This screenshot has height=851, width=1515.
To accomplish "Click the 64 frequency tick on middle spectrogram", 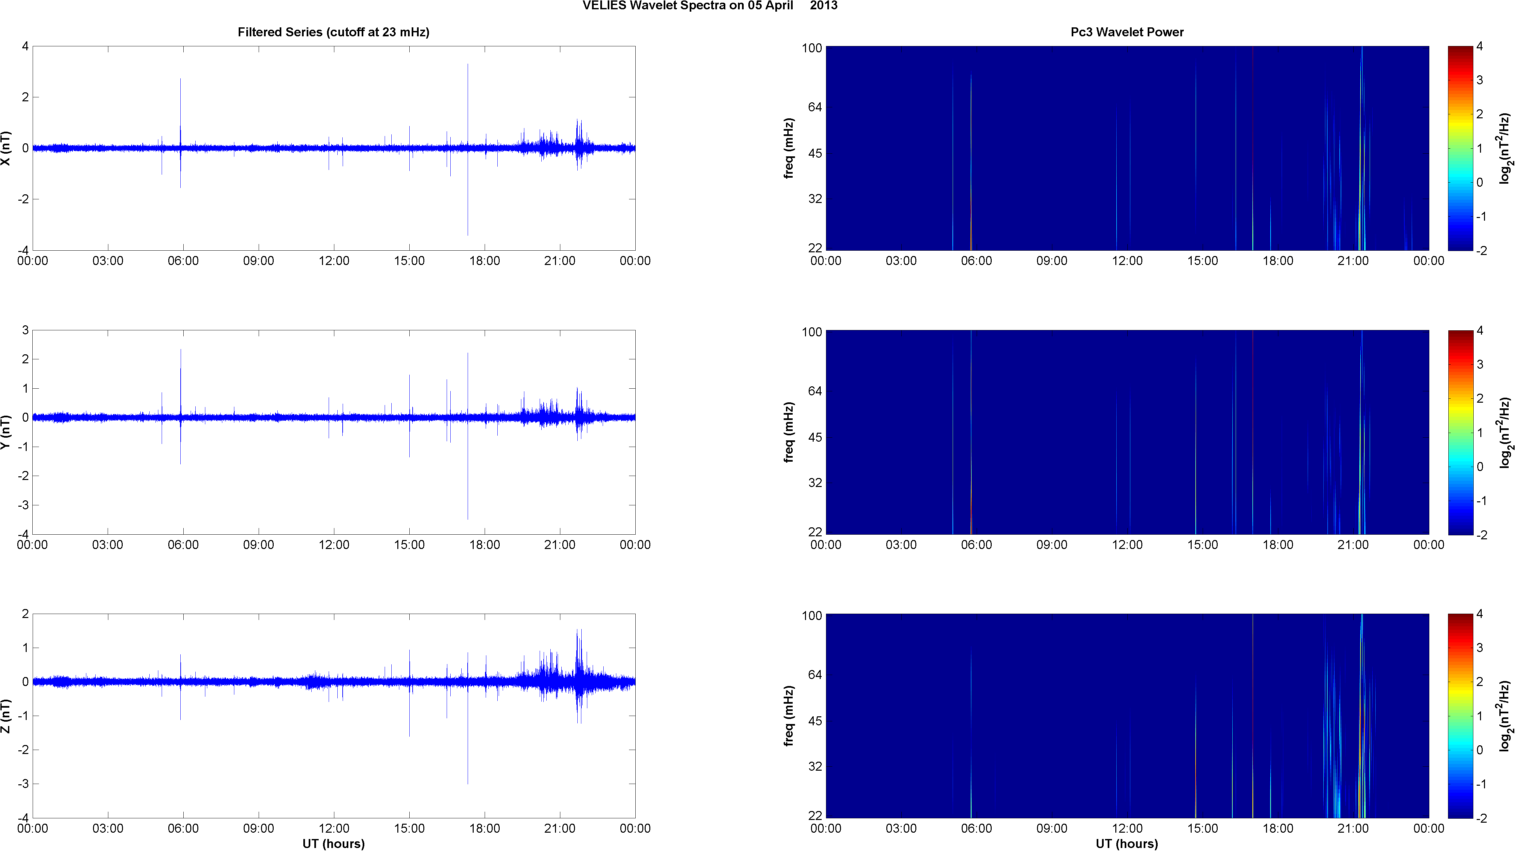I will [x=815, y=391].
